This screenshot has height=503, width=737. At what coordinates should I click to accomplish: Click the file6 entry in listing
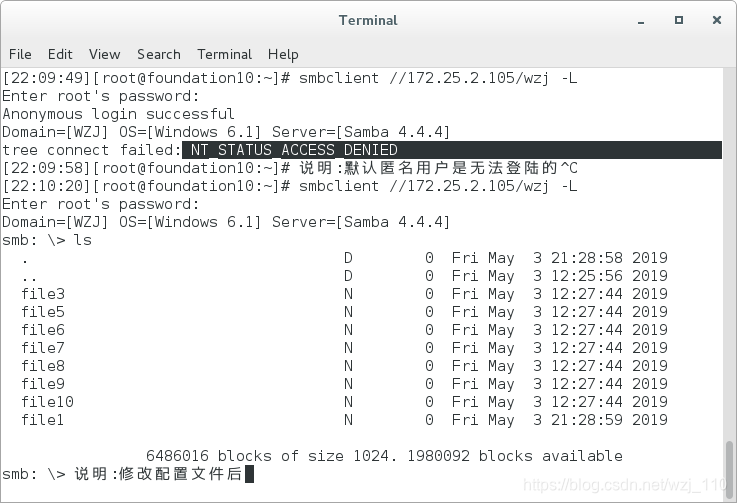[43, 330]
